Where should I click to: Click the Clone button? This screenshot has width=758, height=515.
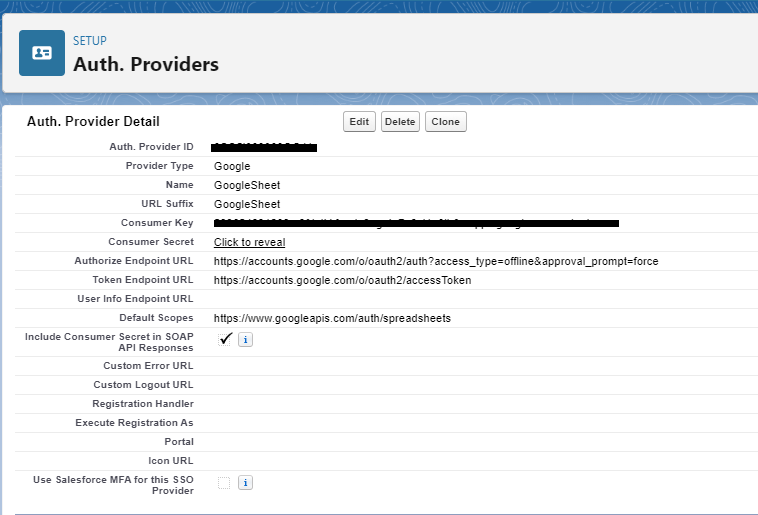pos(446,121)
